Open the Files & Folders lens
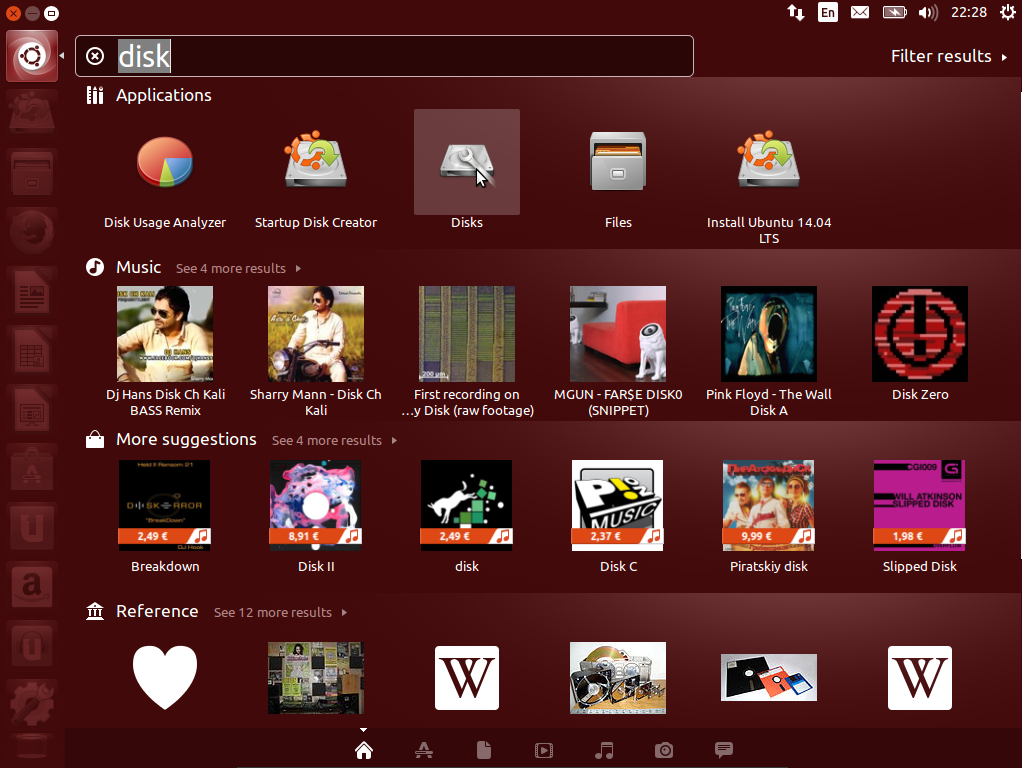Image resolution: width=1022 pixels, height=768 pixels. (484, 750)
